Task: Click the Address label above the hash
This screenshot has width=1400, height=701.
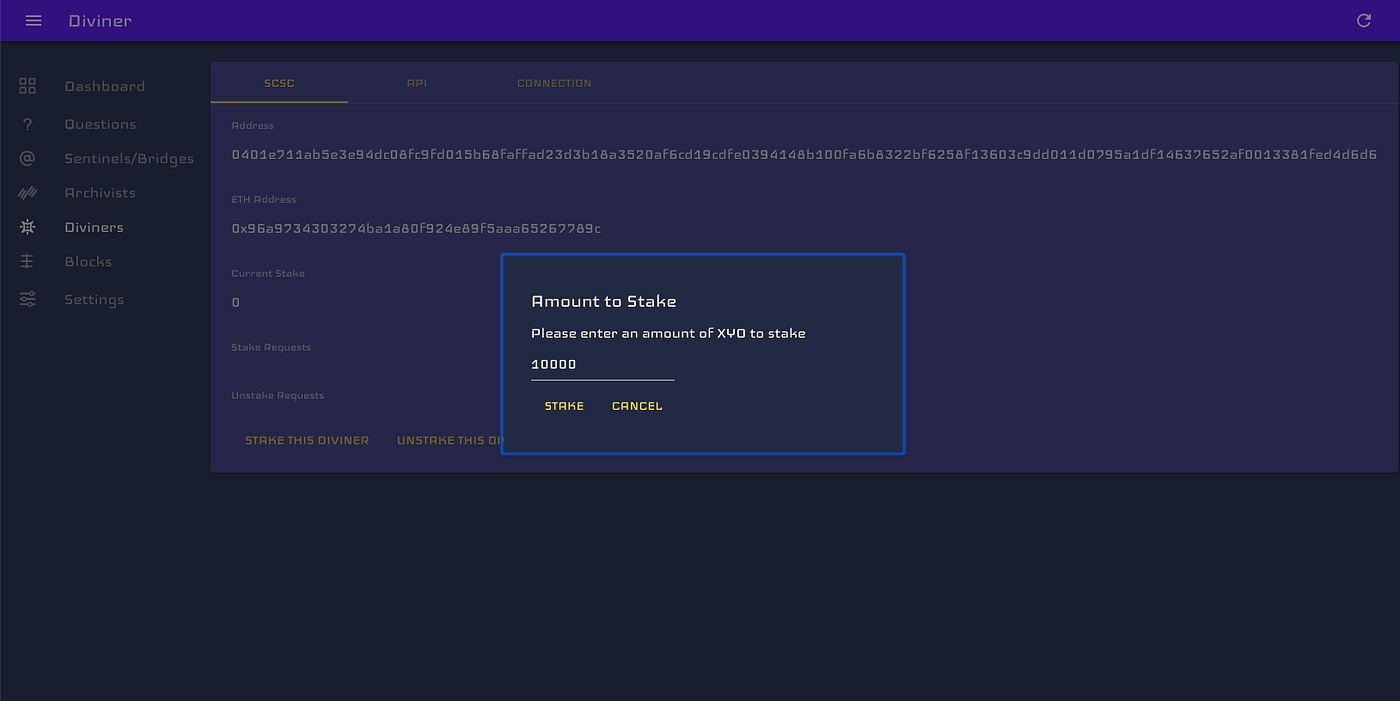Action: click(252, 125)
